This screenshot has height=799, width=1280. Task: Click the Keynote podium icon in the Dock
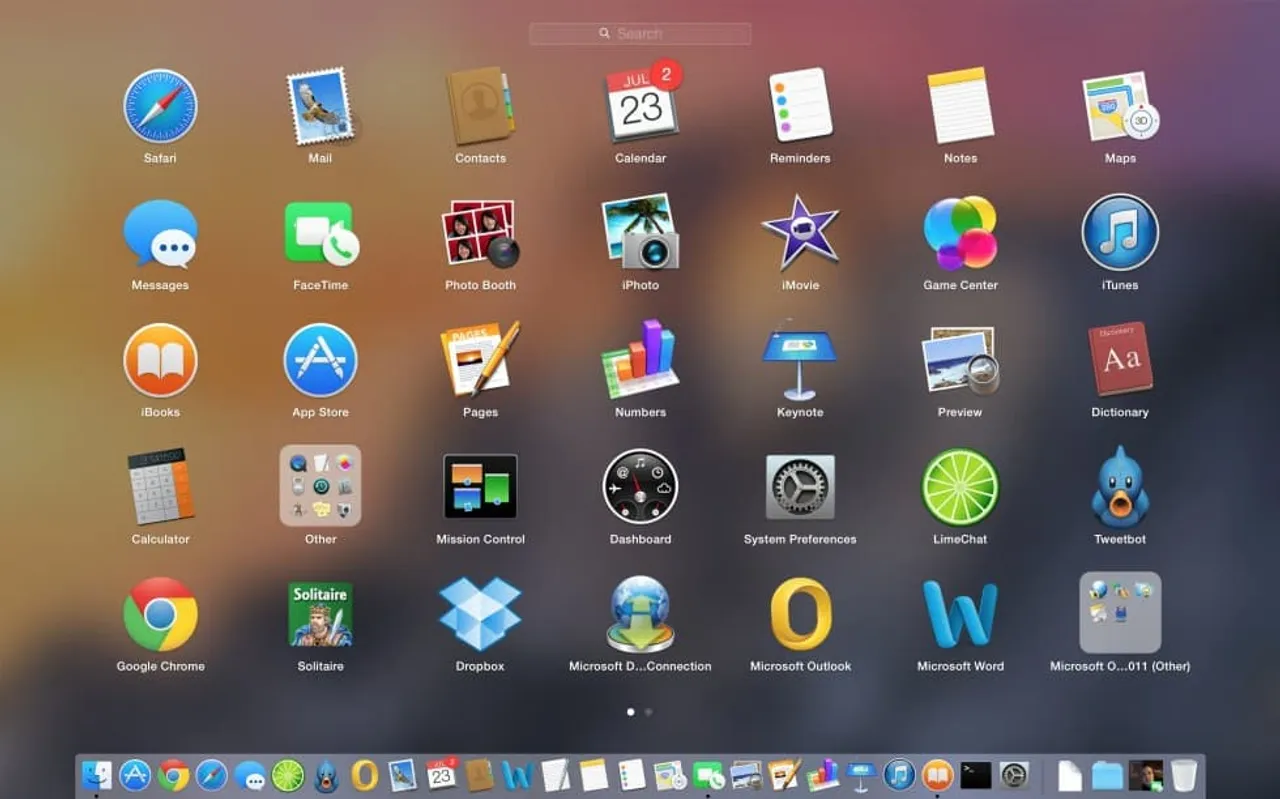(x=861, y=776)
